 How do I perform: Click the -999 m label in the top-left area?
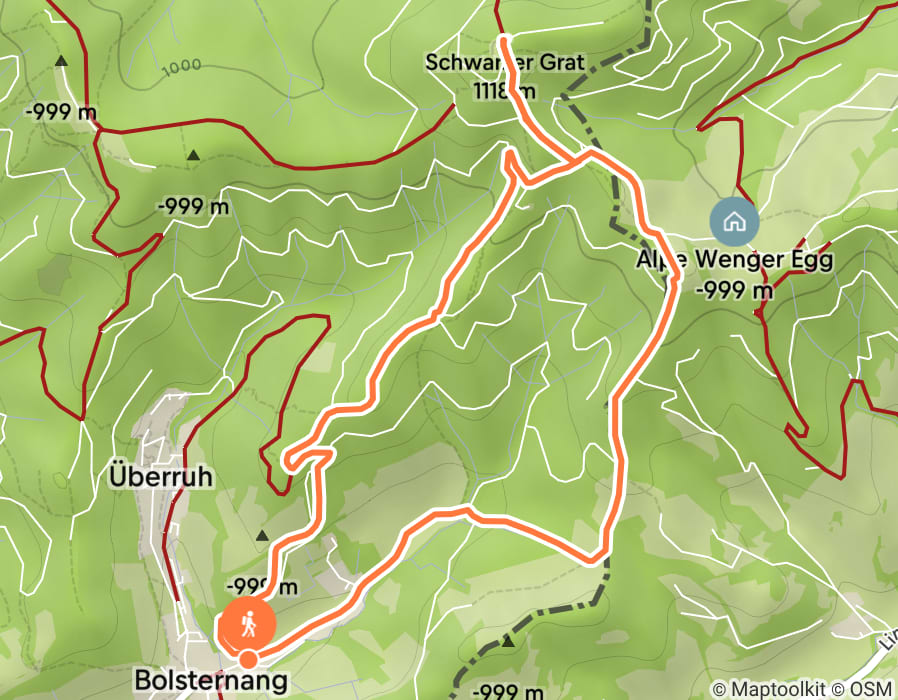[61, 112]
